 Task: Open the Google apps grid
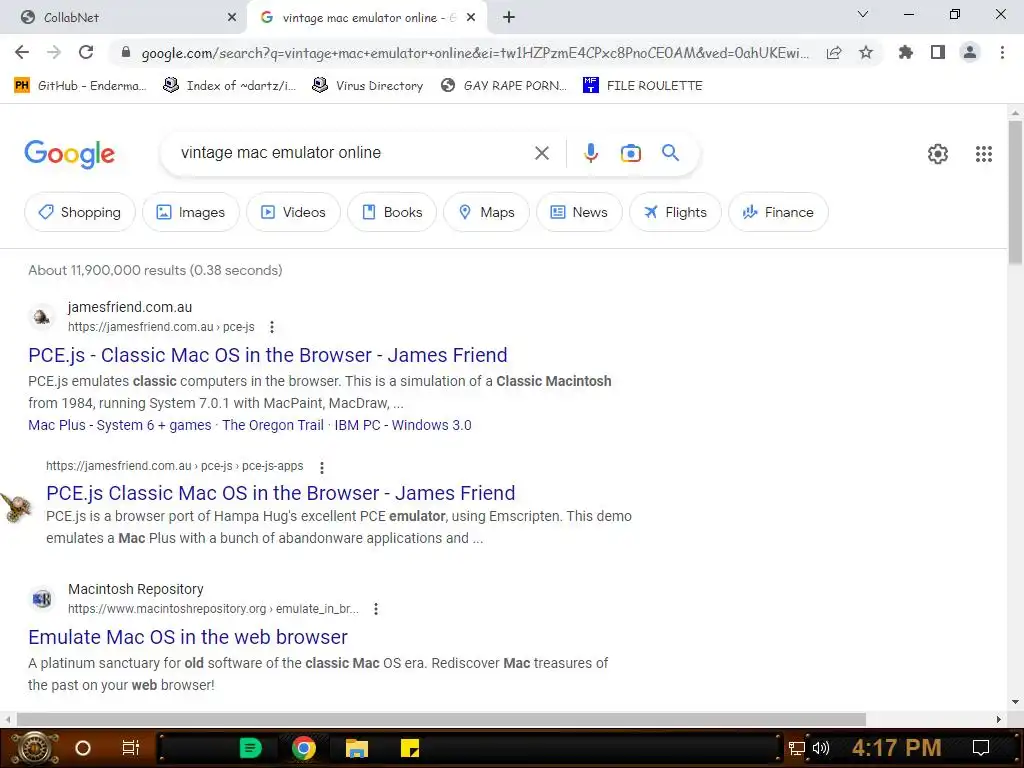pos(984,153)
